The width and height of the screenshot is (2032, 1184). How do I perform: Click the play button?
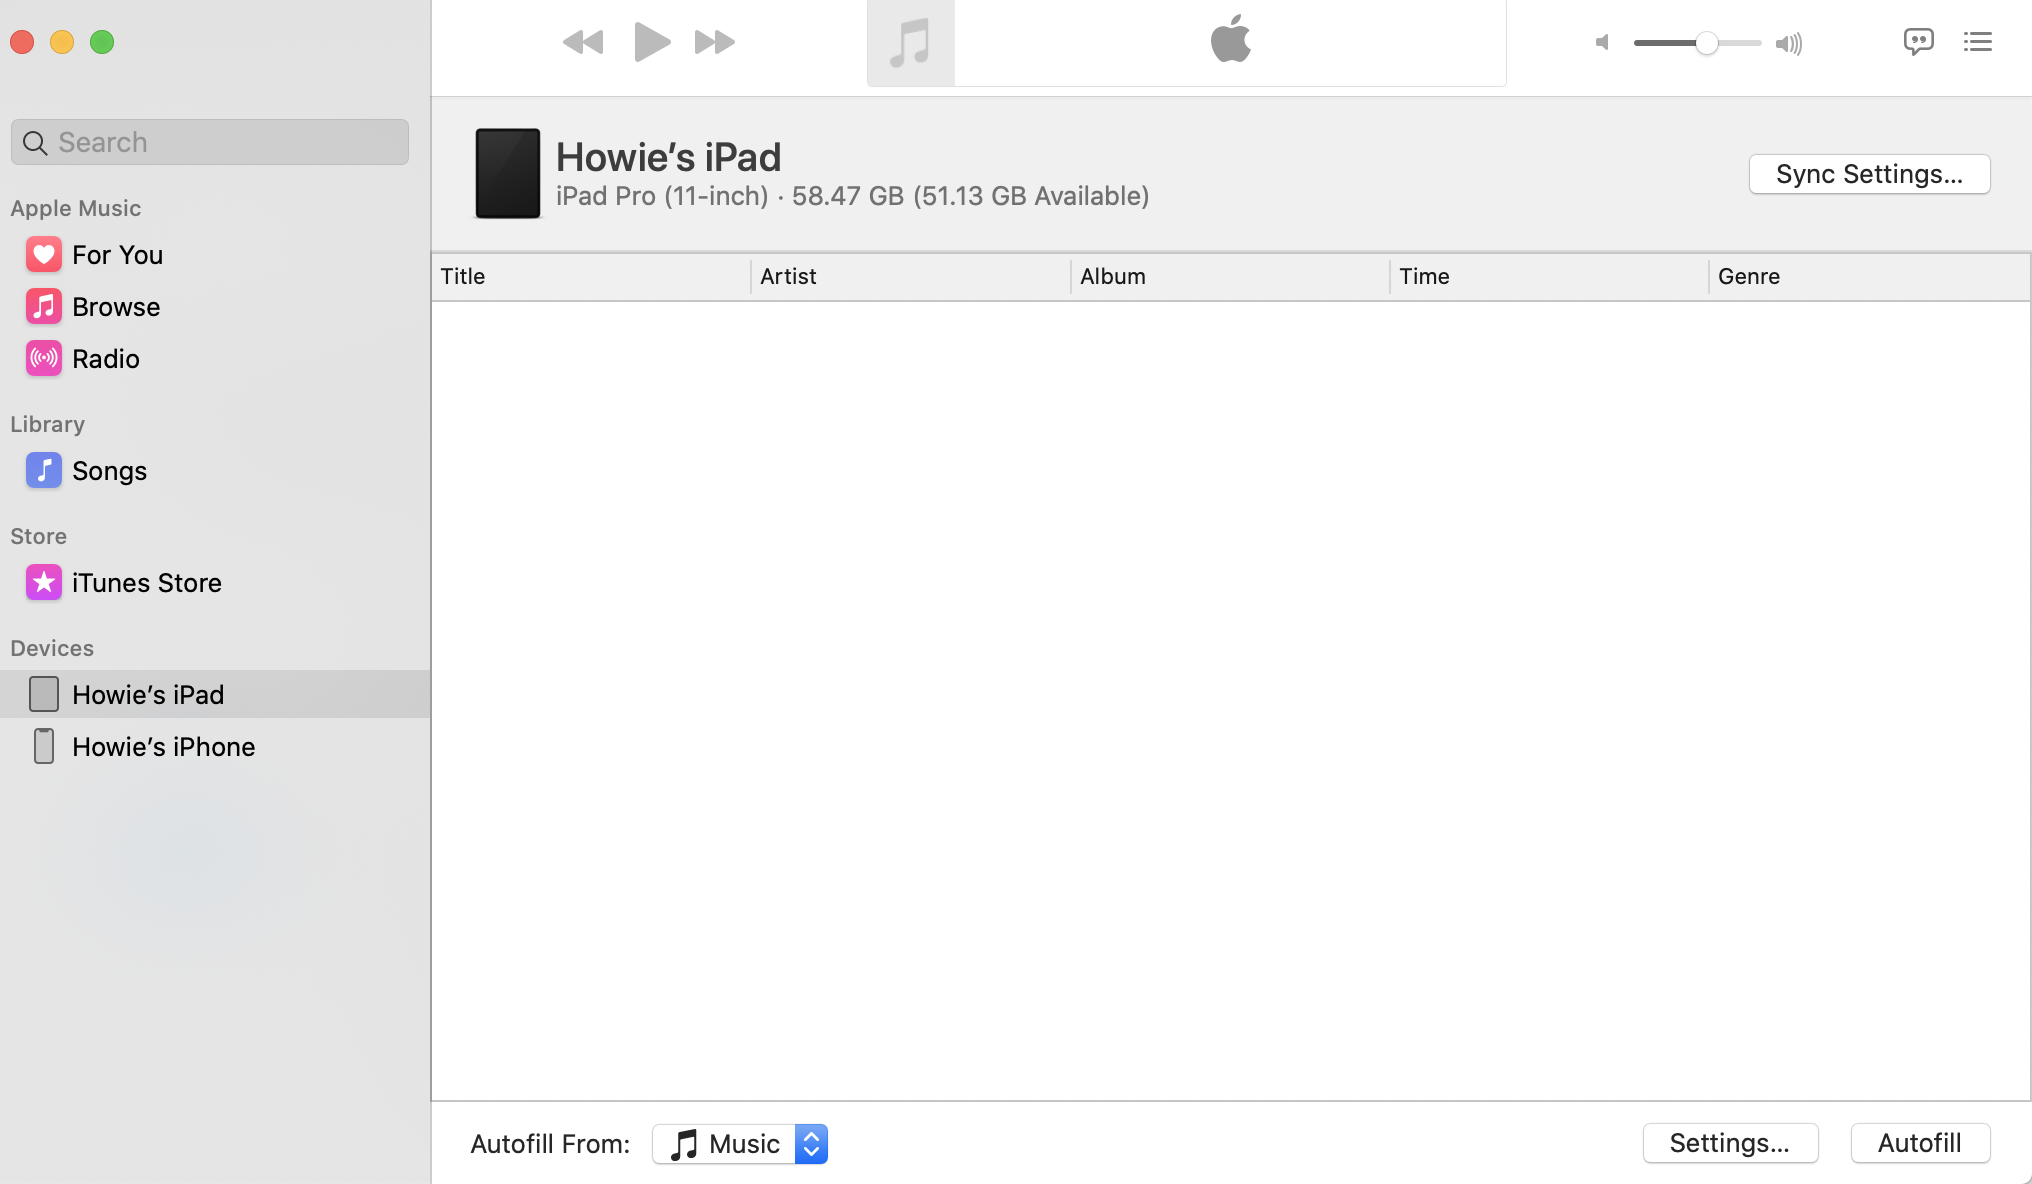tap(651, 42)
